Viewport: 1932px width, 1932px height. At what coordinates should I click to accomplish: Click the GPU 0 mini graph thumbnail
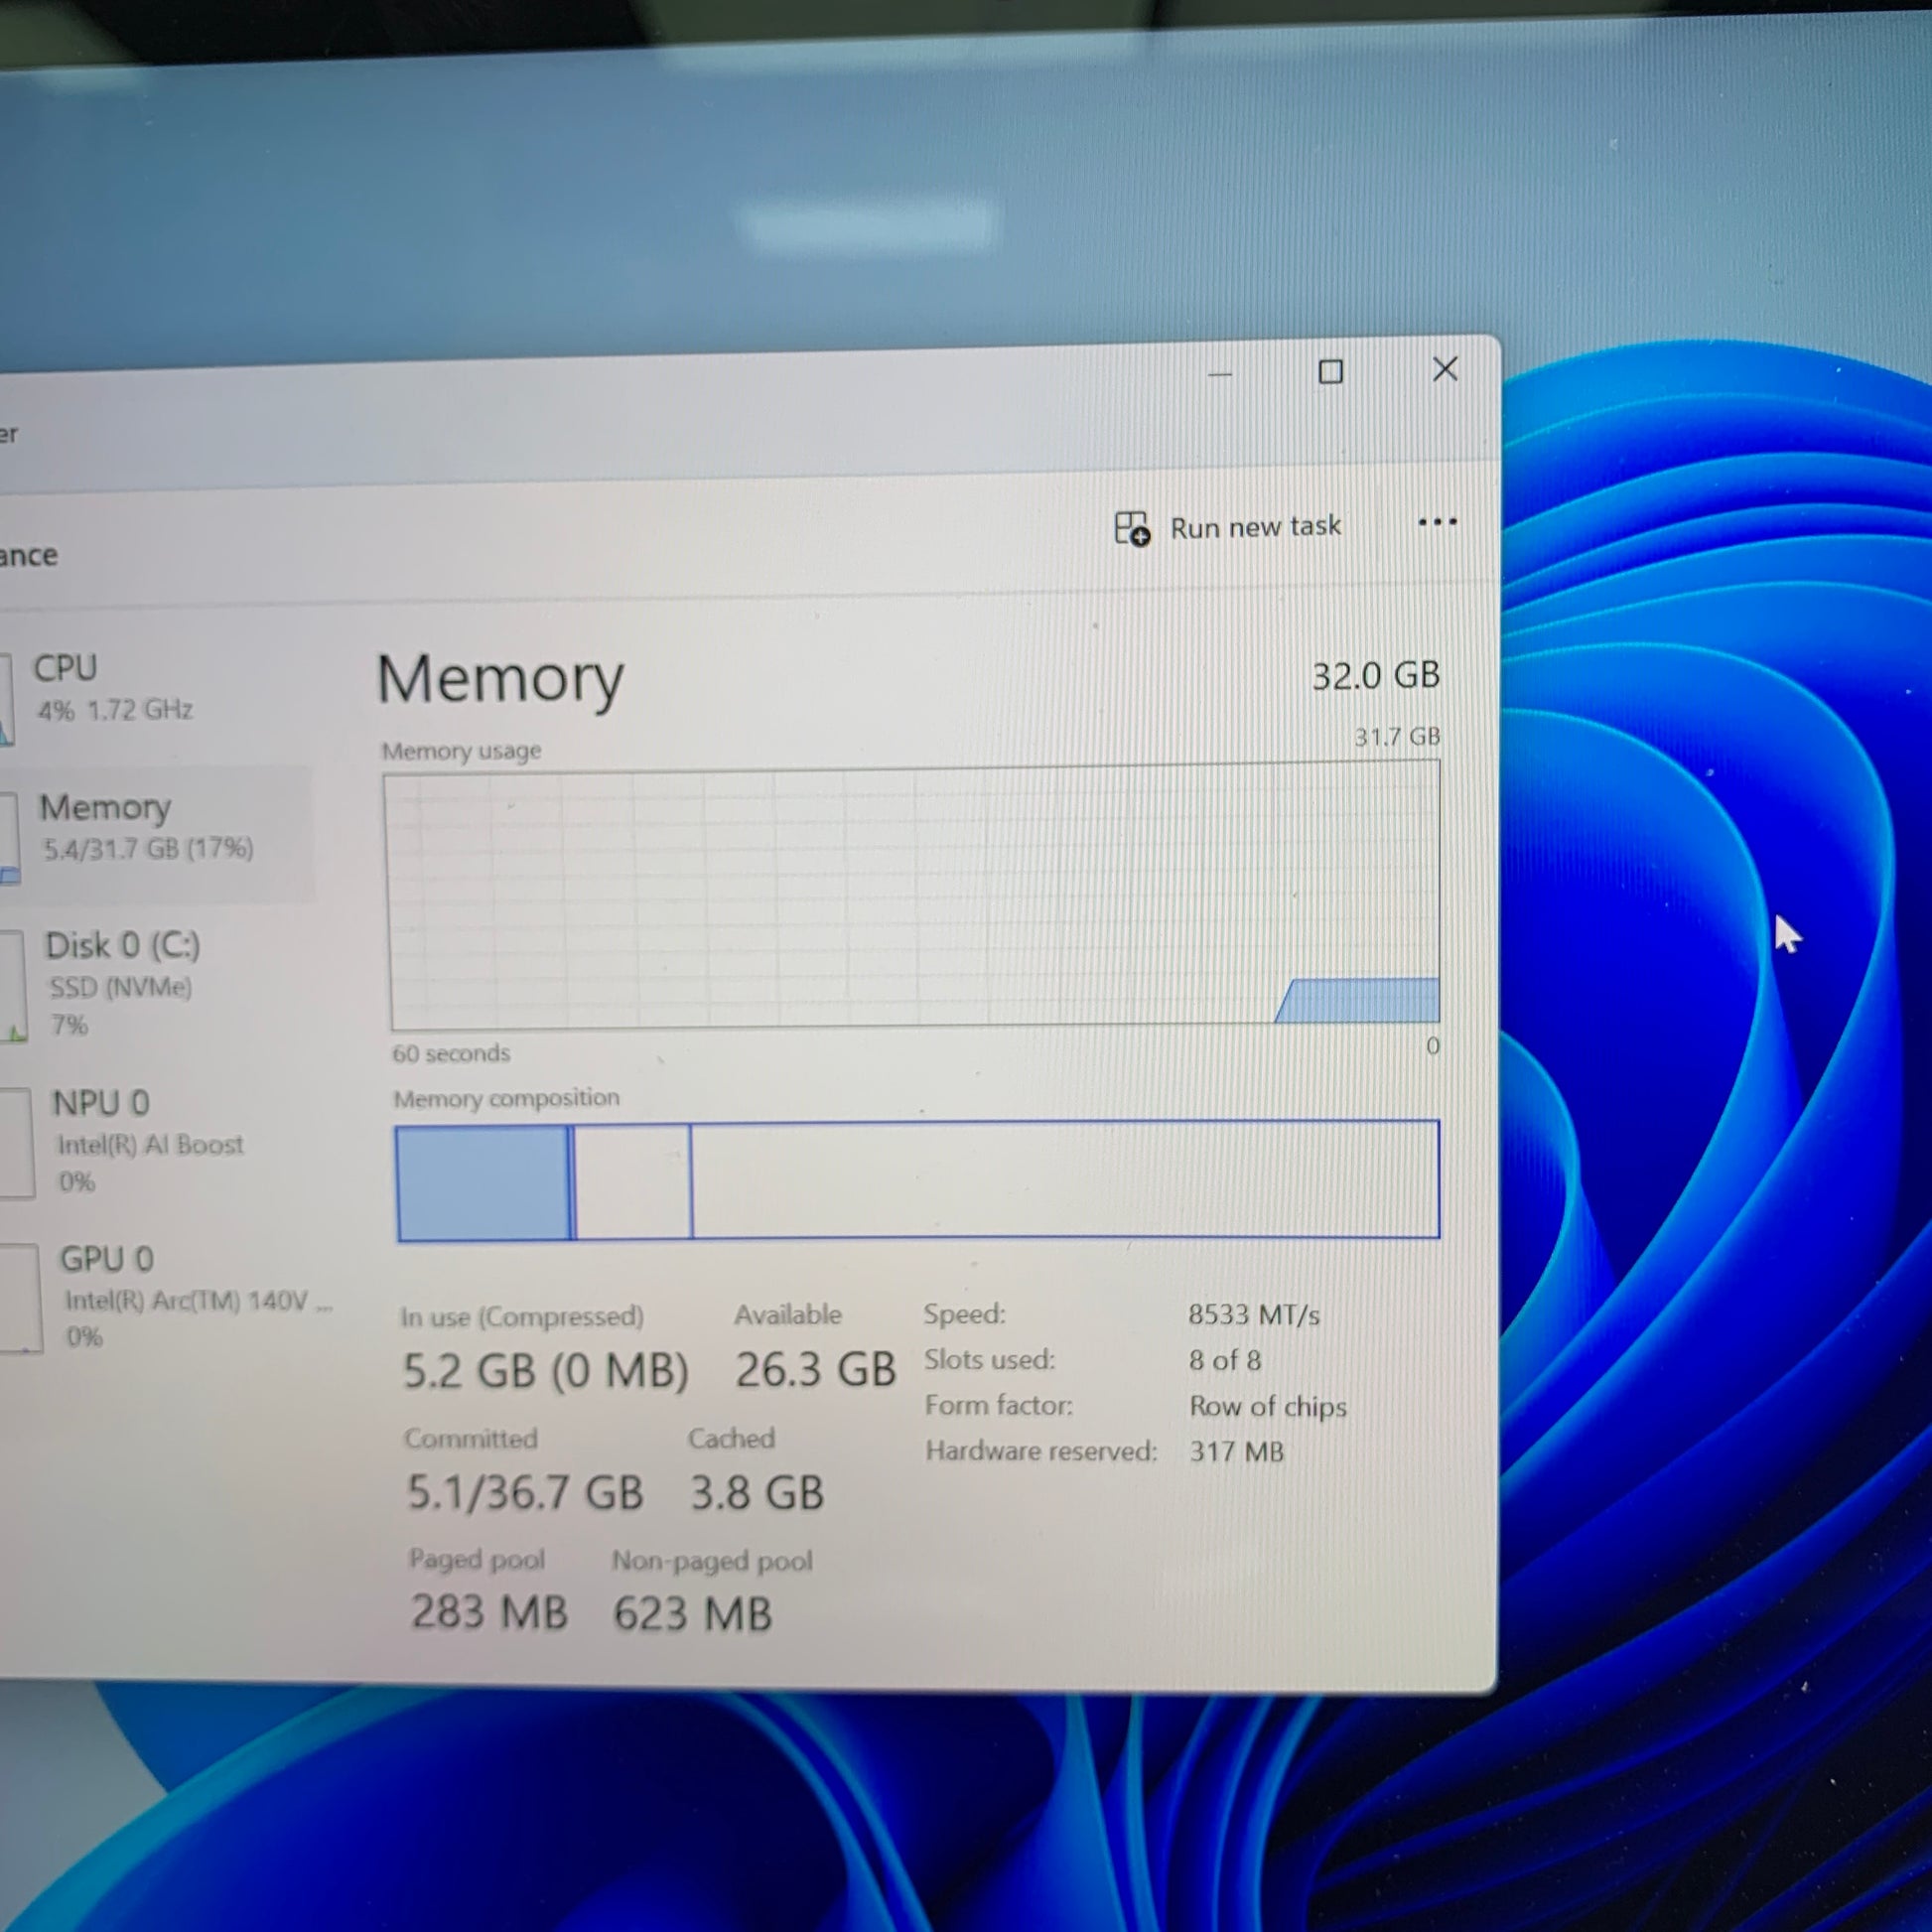[x=20, y=1298]
